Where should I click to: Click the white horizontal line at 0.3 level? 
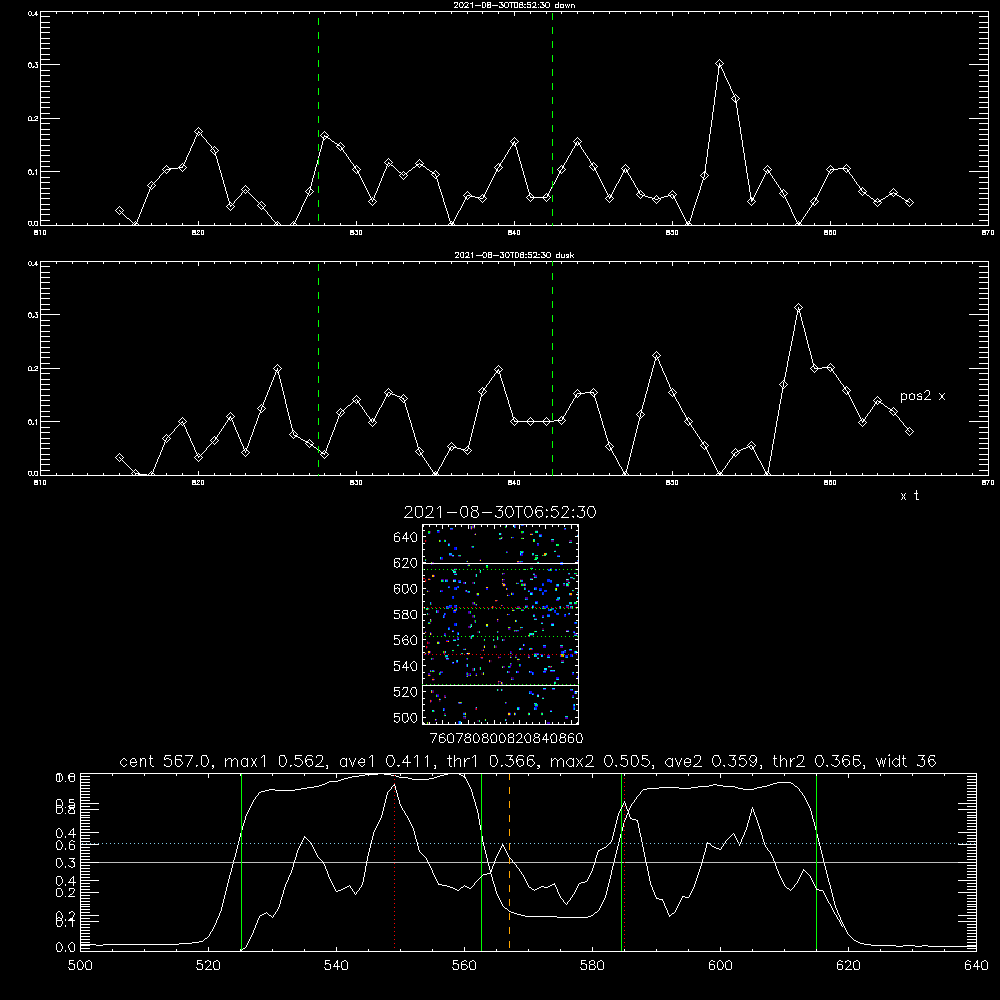click(x=528, y=862)
